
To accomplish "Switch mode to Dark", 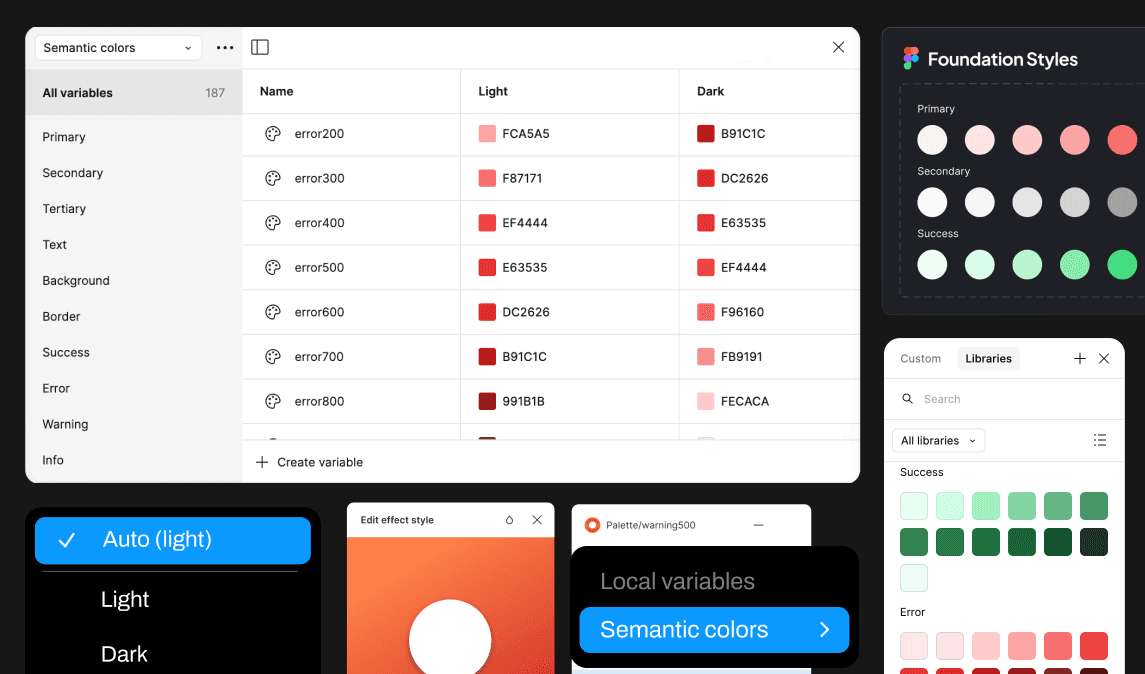I will 124,654.
